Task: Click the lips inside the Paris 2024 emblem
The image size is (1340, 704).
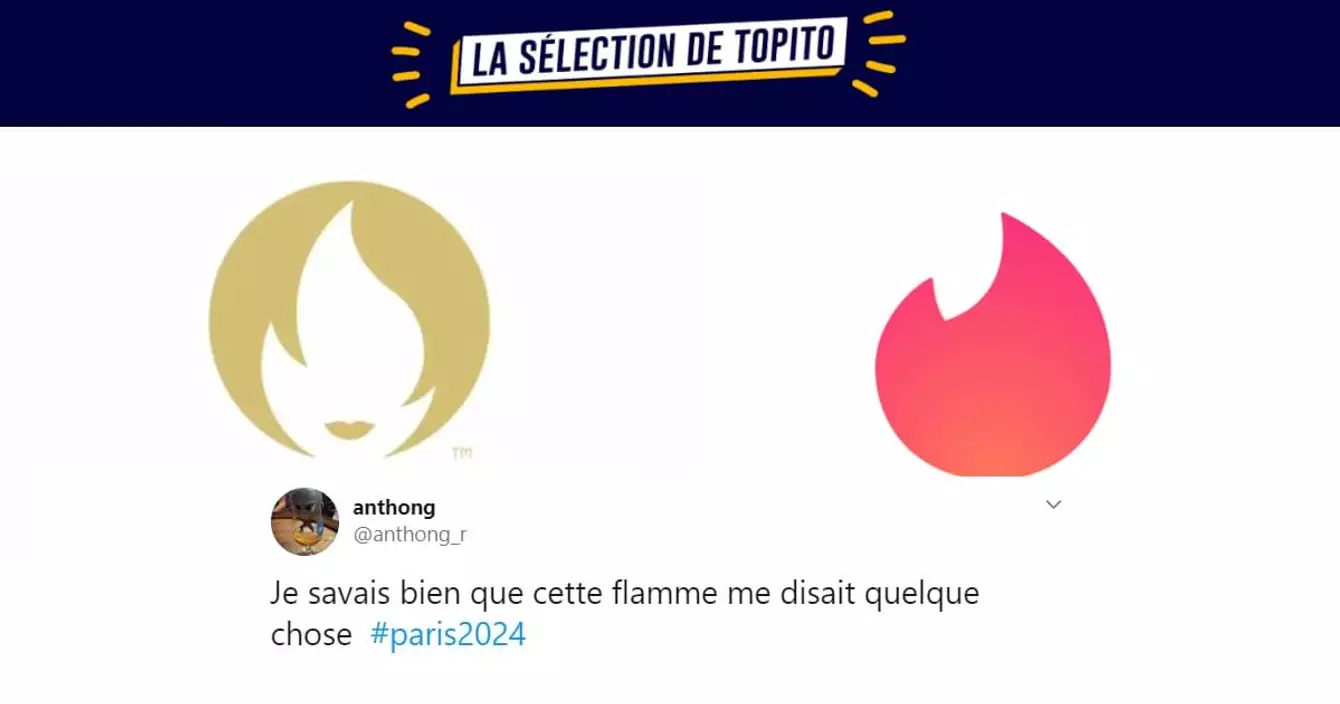Action: click(348, 429)
